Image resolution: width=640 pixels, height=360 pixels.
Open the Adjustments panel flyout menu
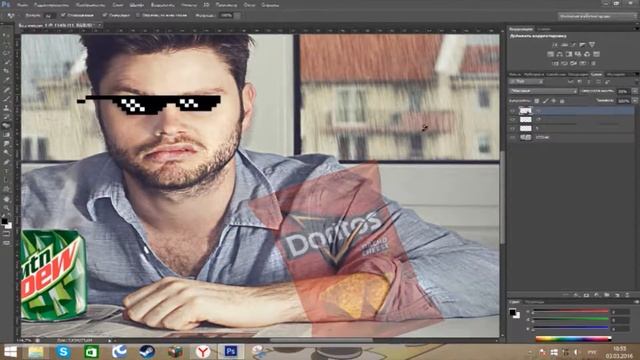tap(636, 29)
